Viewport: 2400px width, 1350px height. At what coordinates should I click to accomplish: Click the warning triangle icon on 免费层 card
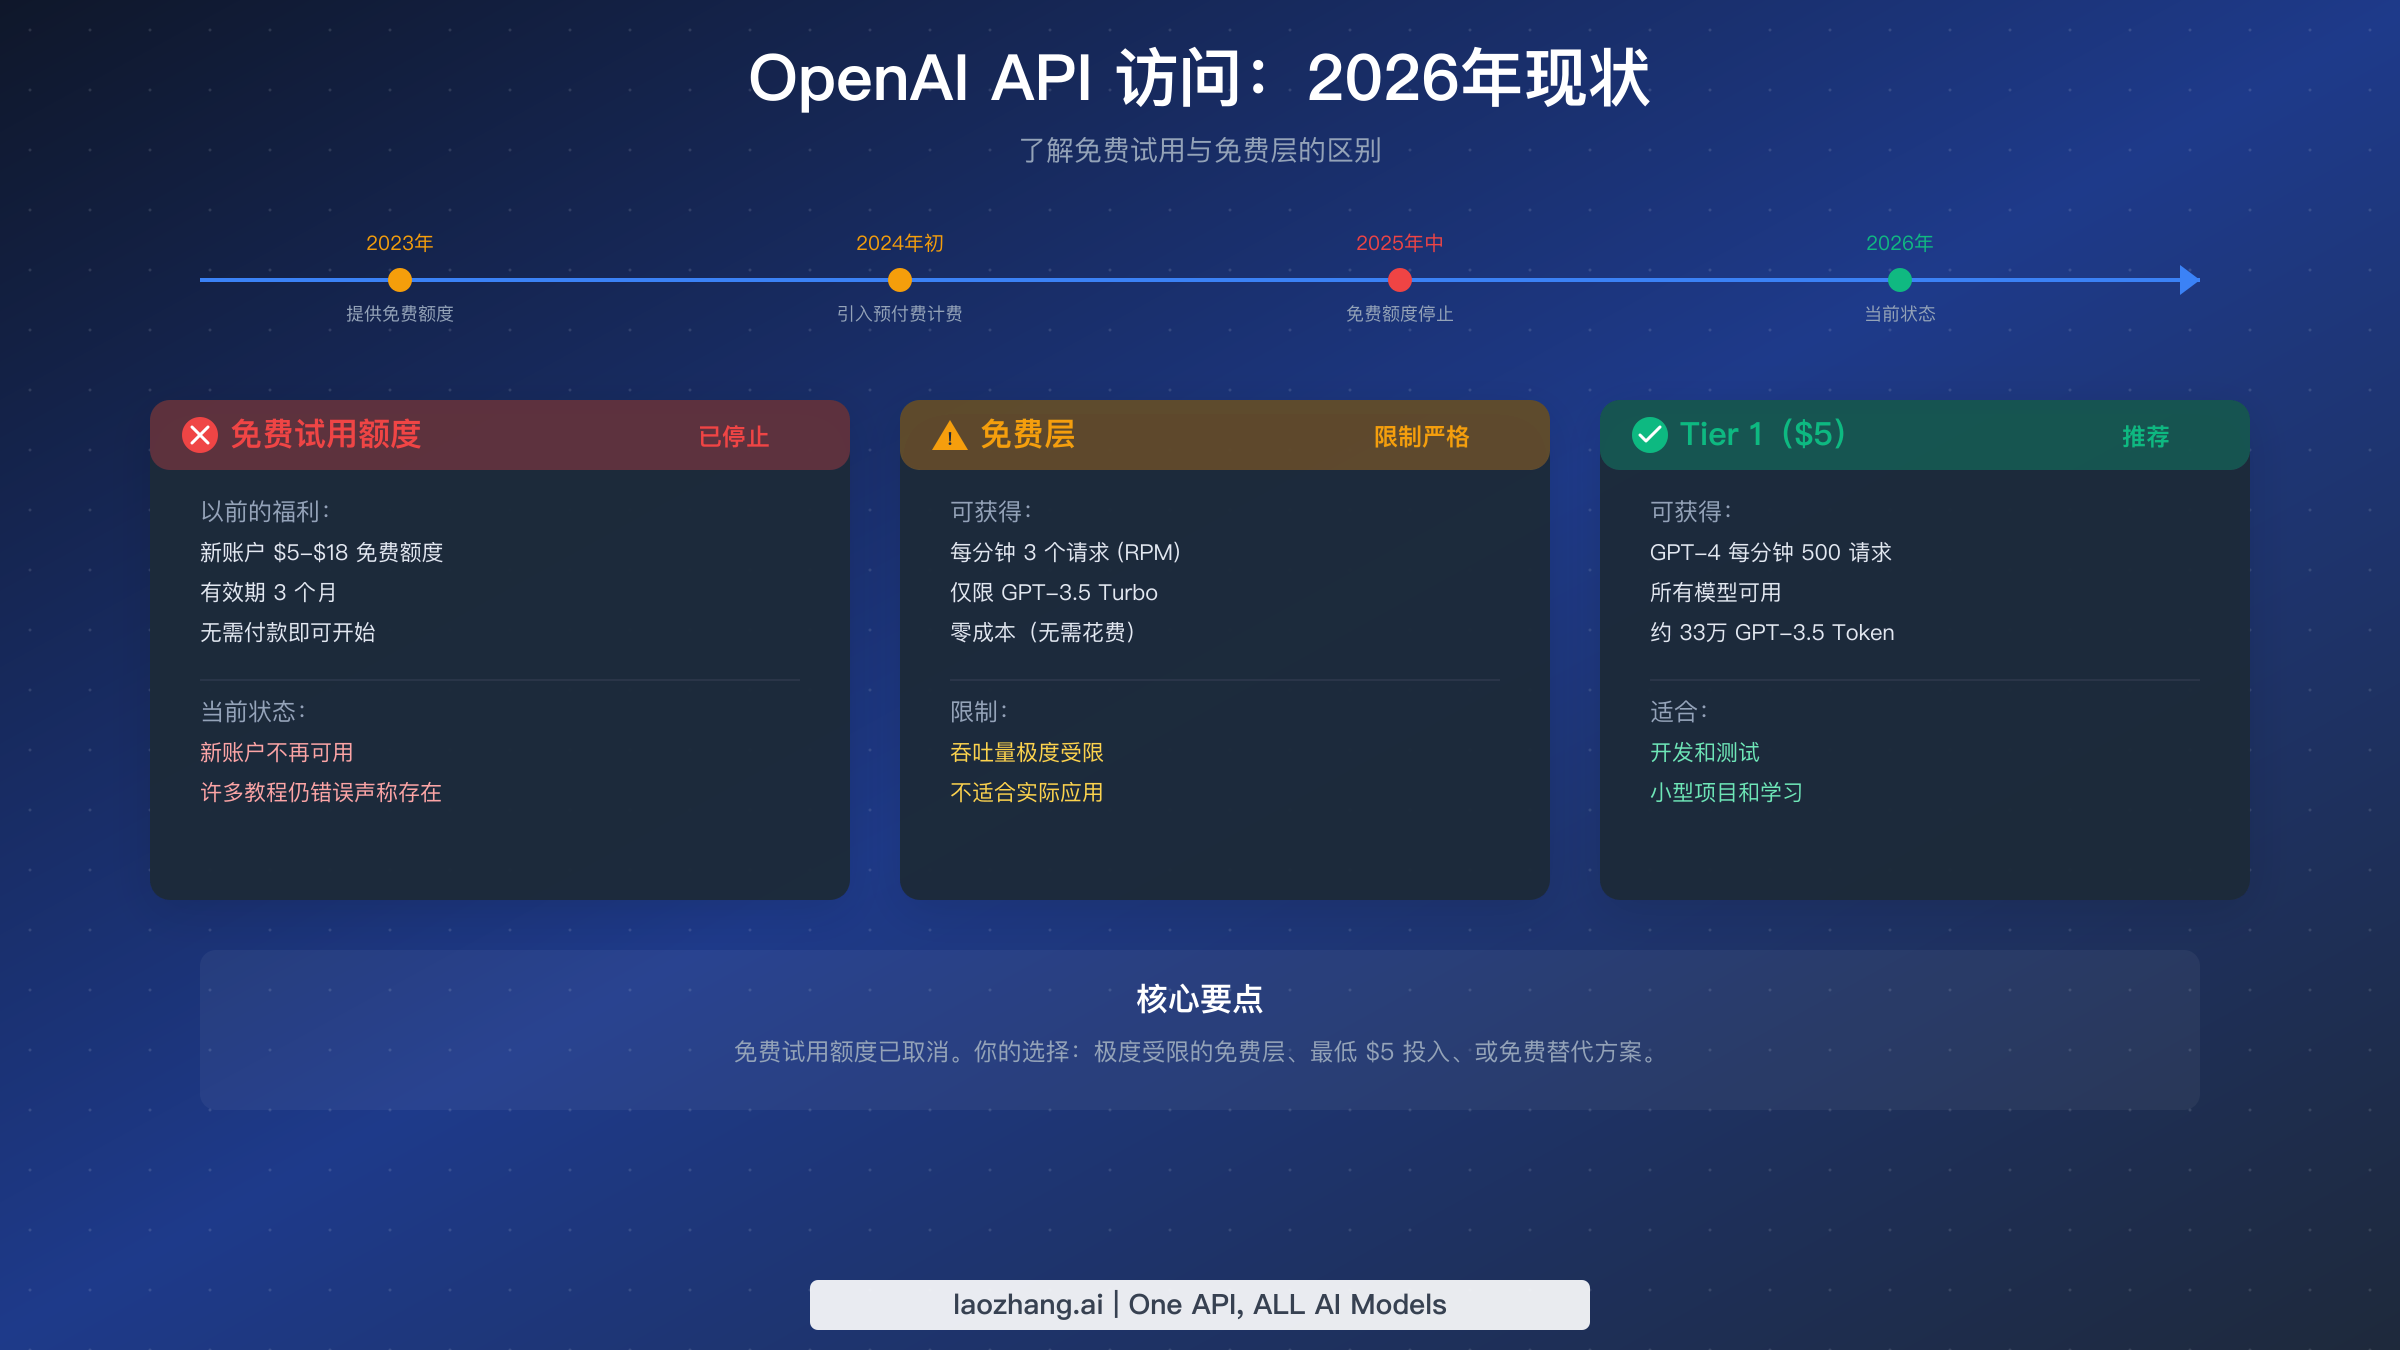(948, 435)
